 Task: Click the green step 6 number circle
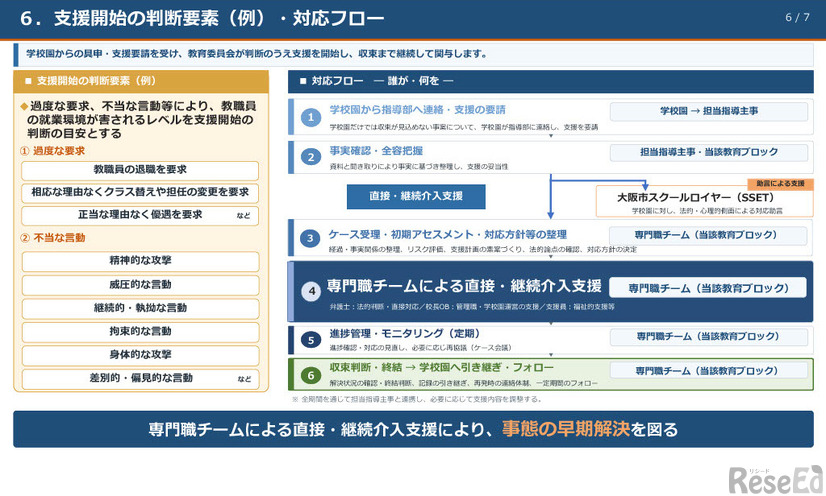(x=311, y=375)
